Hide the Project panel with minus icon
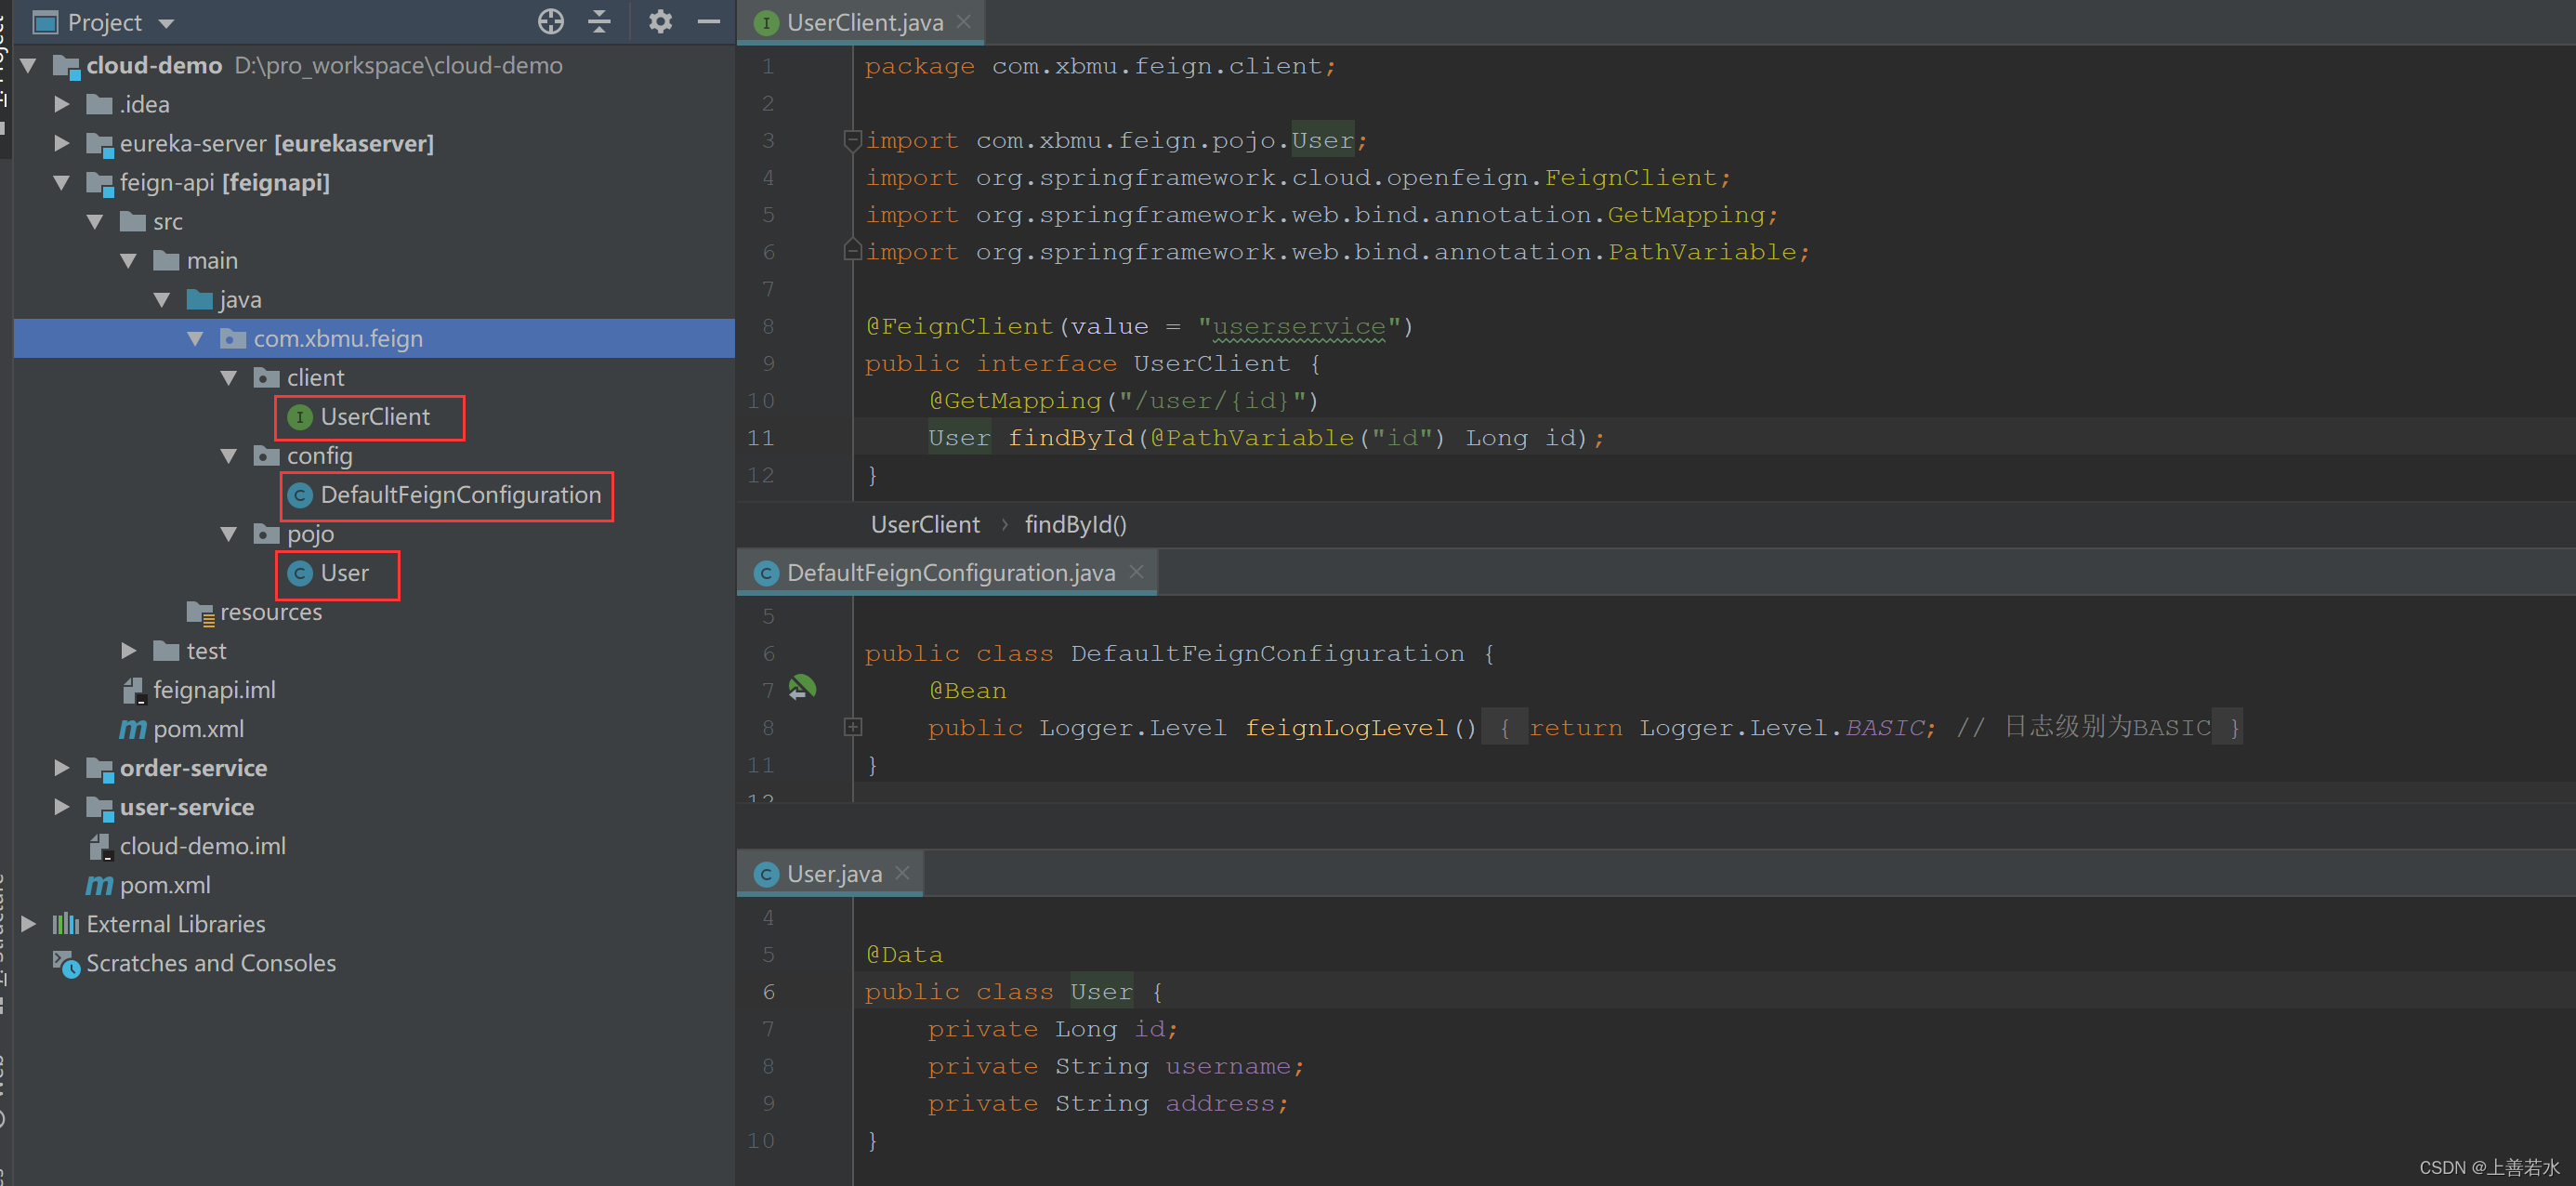This screenshot has height=1186, width=2576. (x=709, y=21)
